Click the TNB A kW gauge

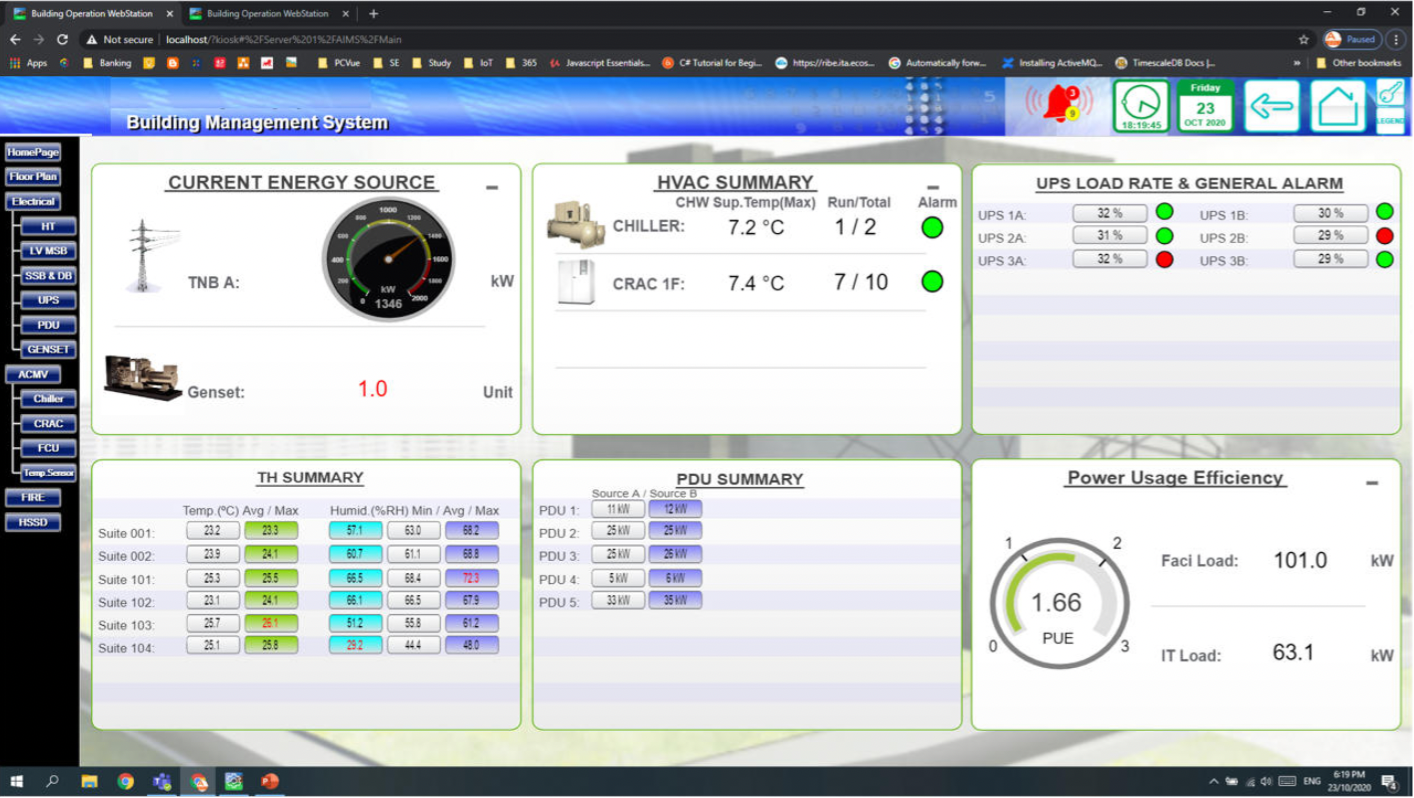point(388,260)
